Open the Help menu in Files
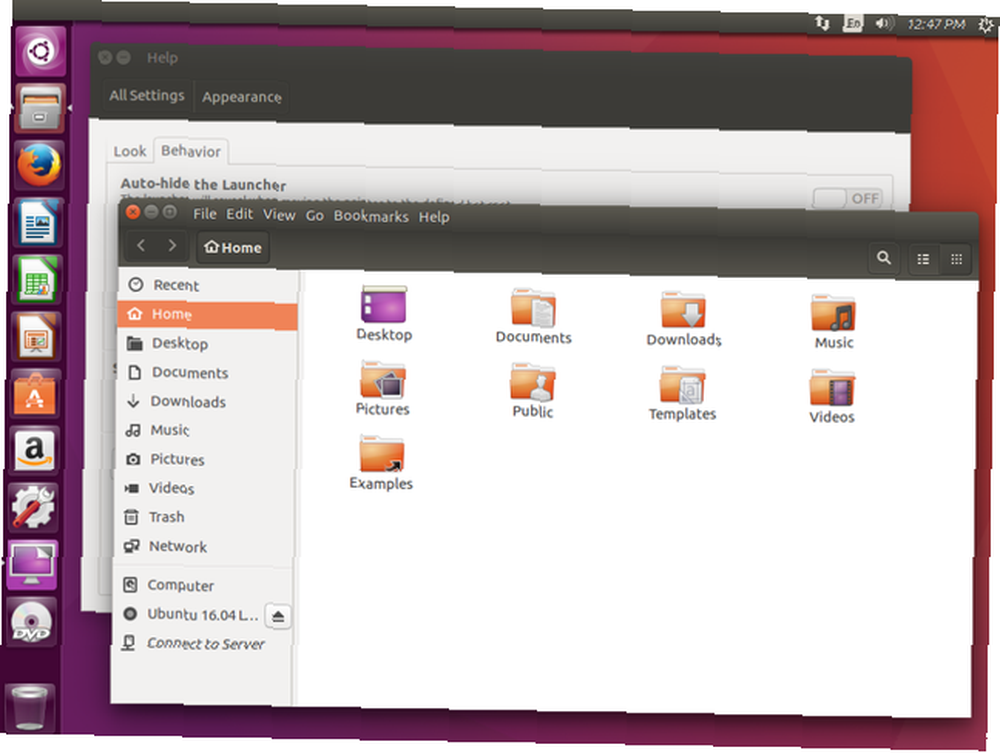 click(434, 217)
